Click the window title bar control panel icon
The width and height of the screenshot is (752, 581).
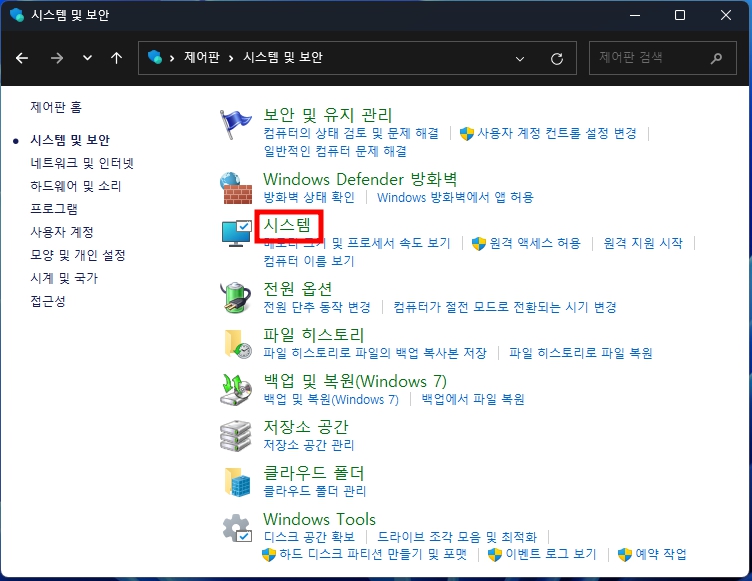point(17,15)
